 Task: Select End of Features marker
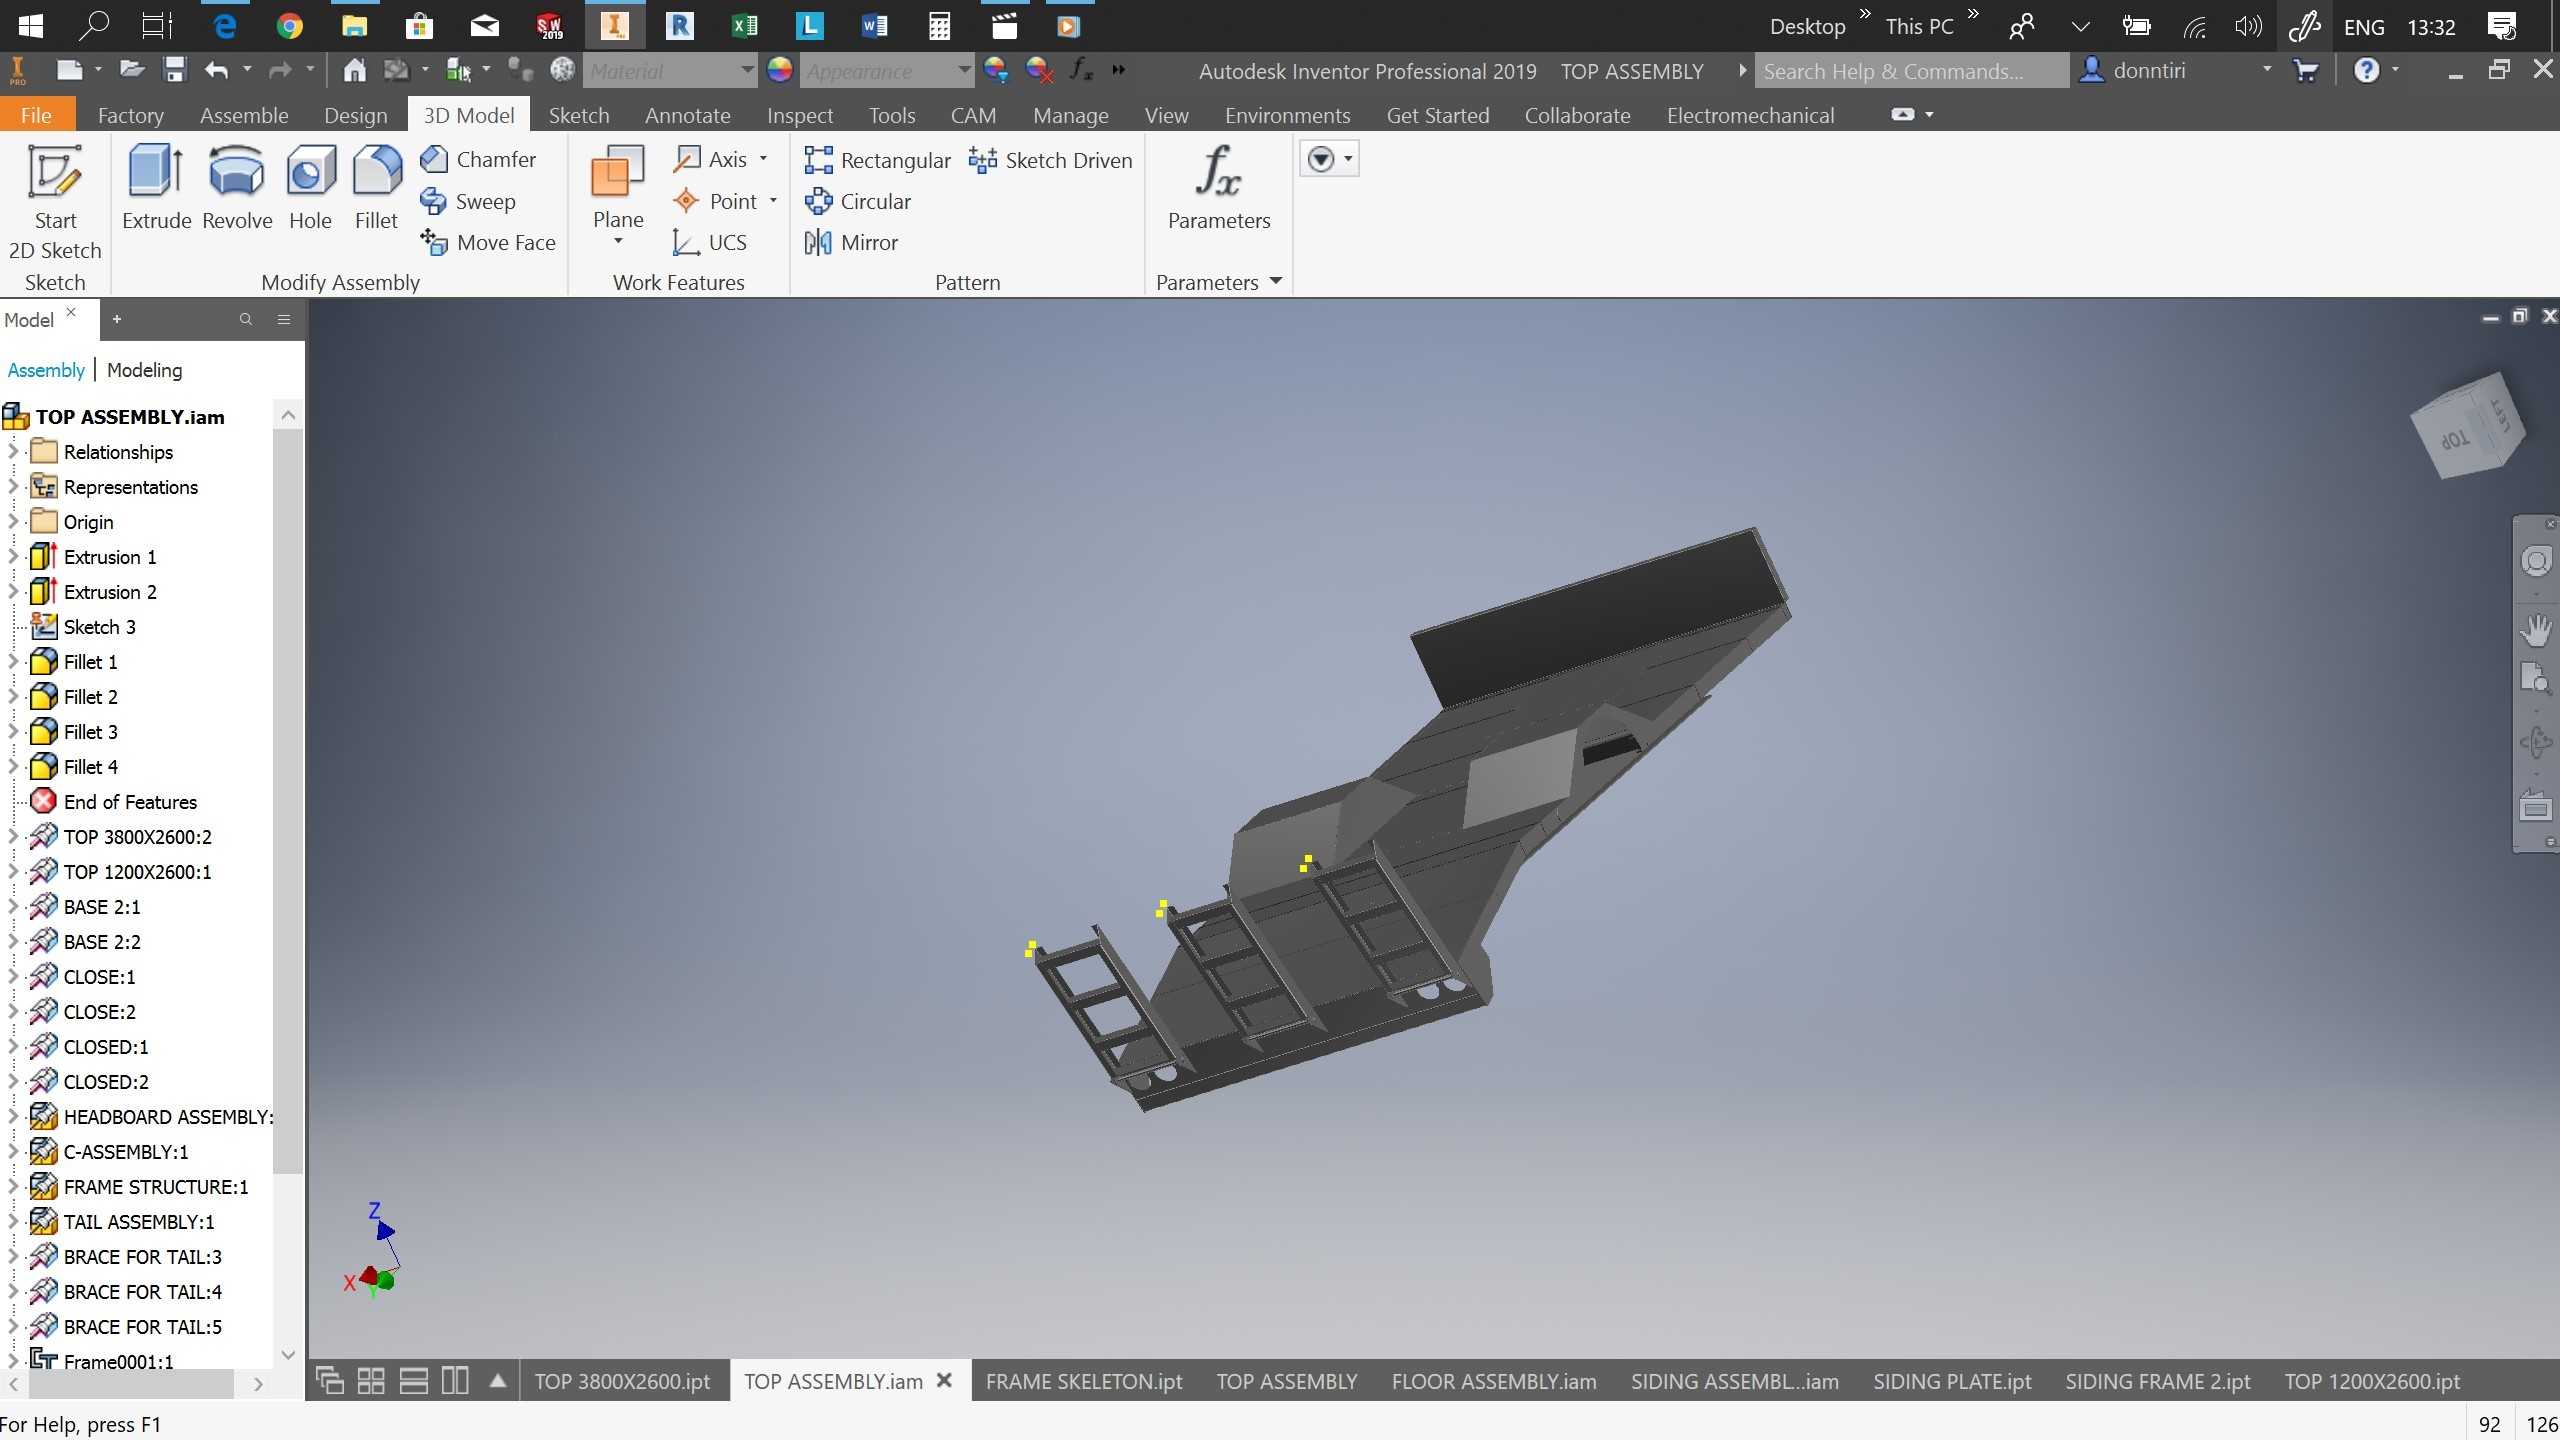click(130, 802)
